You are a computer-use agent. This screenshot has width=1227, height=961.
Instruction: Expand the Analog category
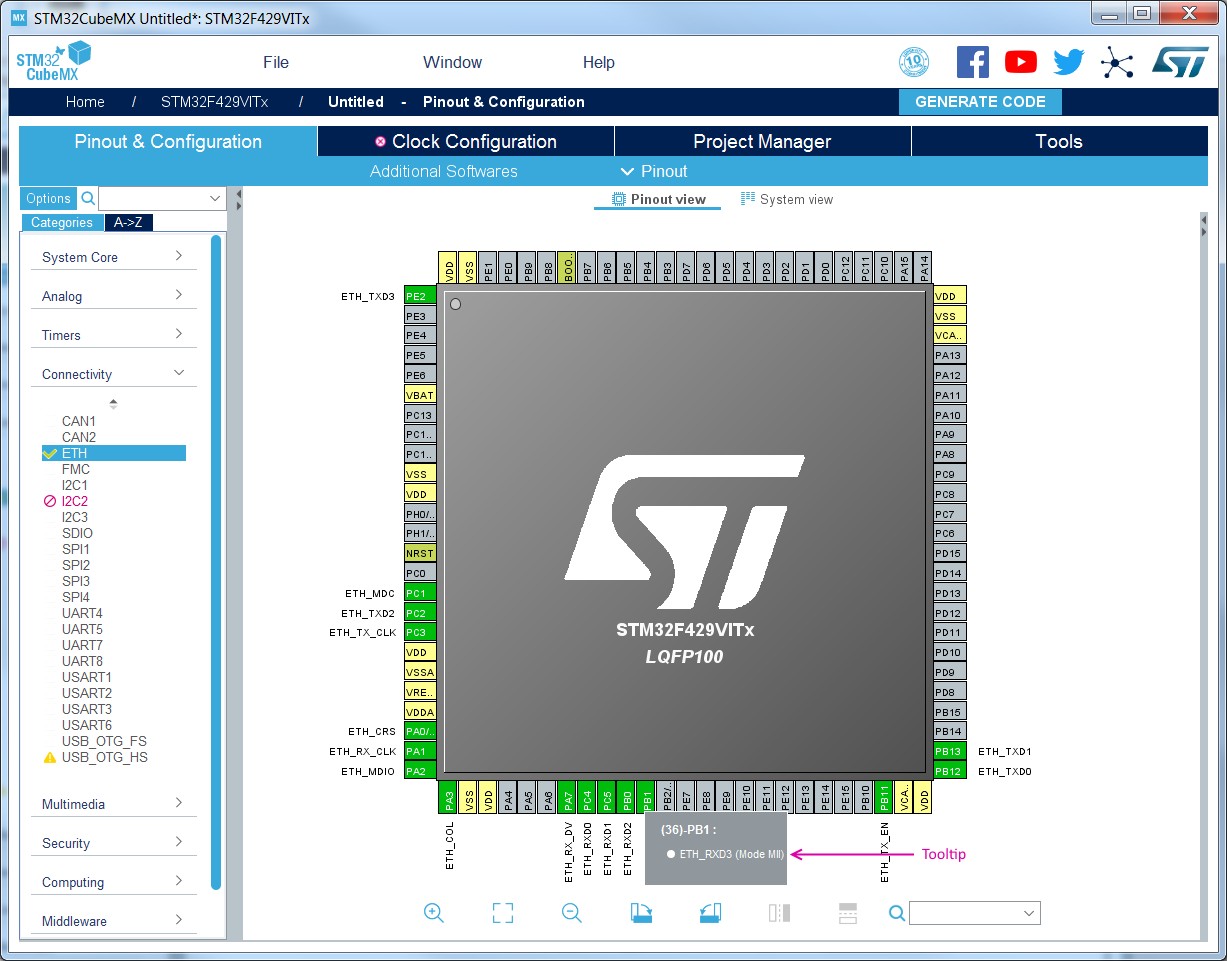[113, 296]
